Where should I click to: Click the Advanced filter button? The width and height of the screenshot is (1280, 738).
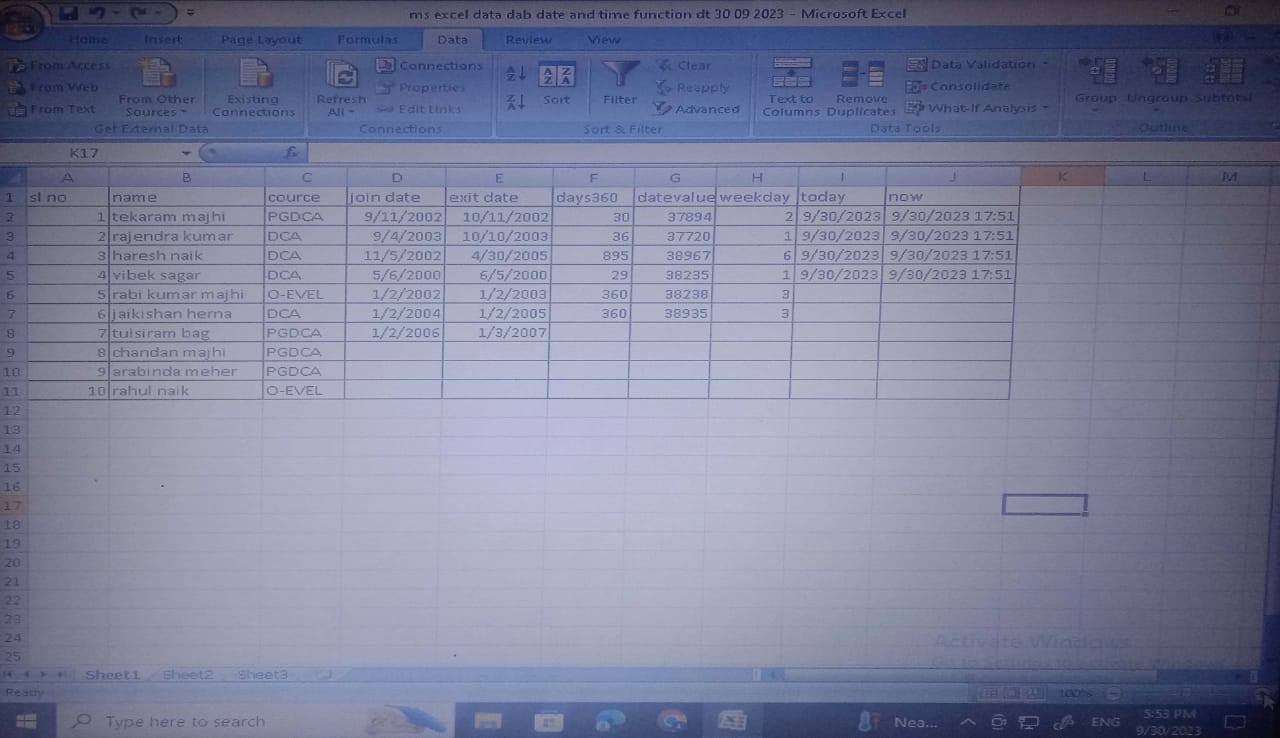pyautogui.click(x=698, y=109)
